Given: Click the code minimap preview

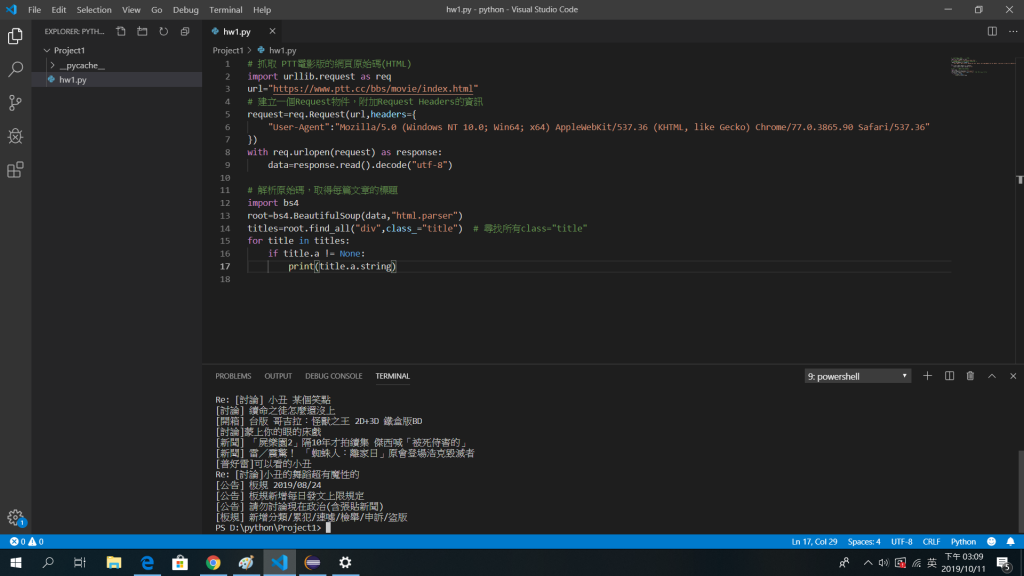Looking at the screenshot, I should click(x=983, y=67).
